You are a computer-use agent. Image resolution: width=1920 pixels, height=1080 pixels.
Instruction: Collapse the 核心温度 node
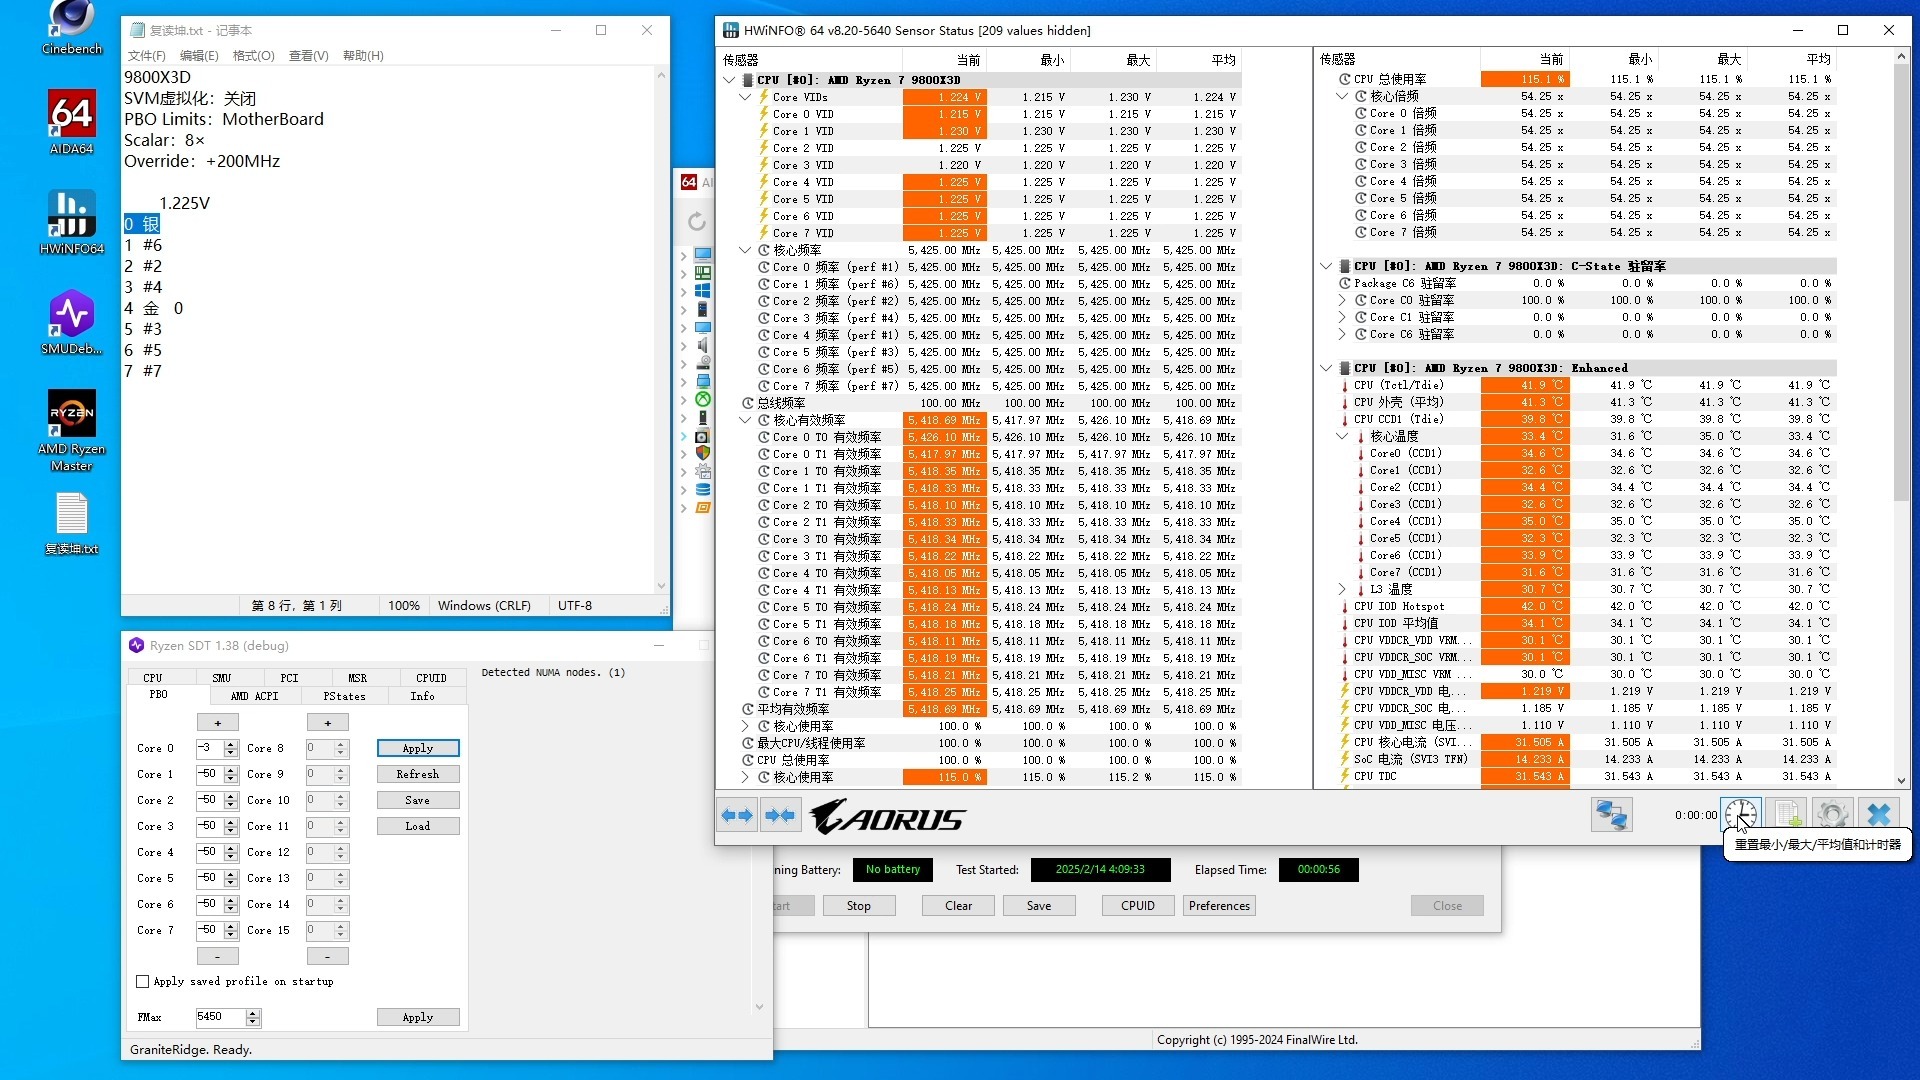[x=1342, y=436]
